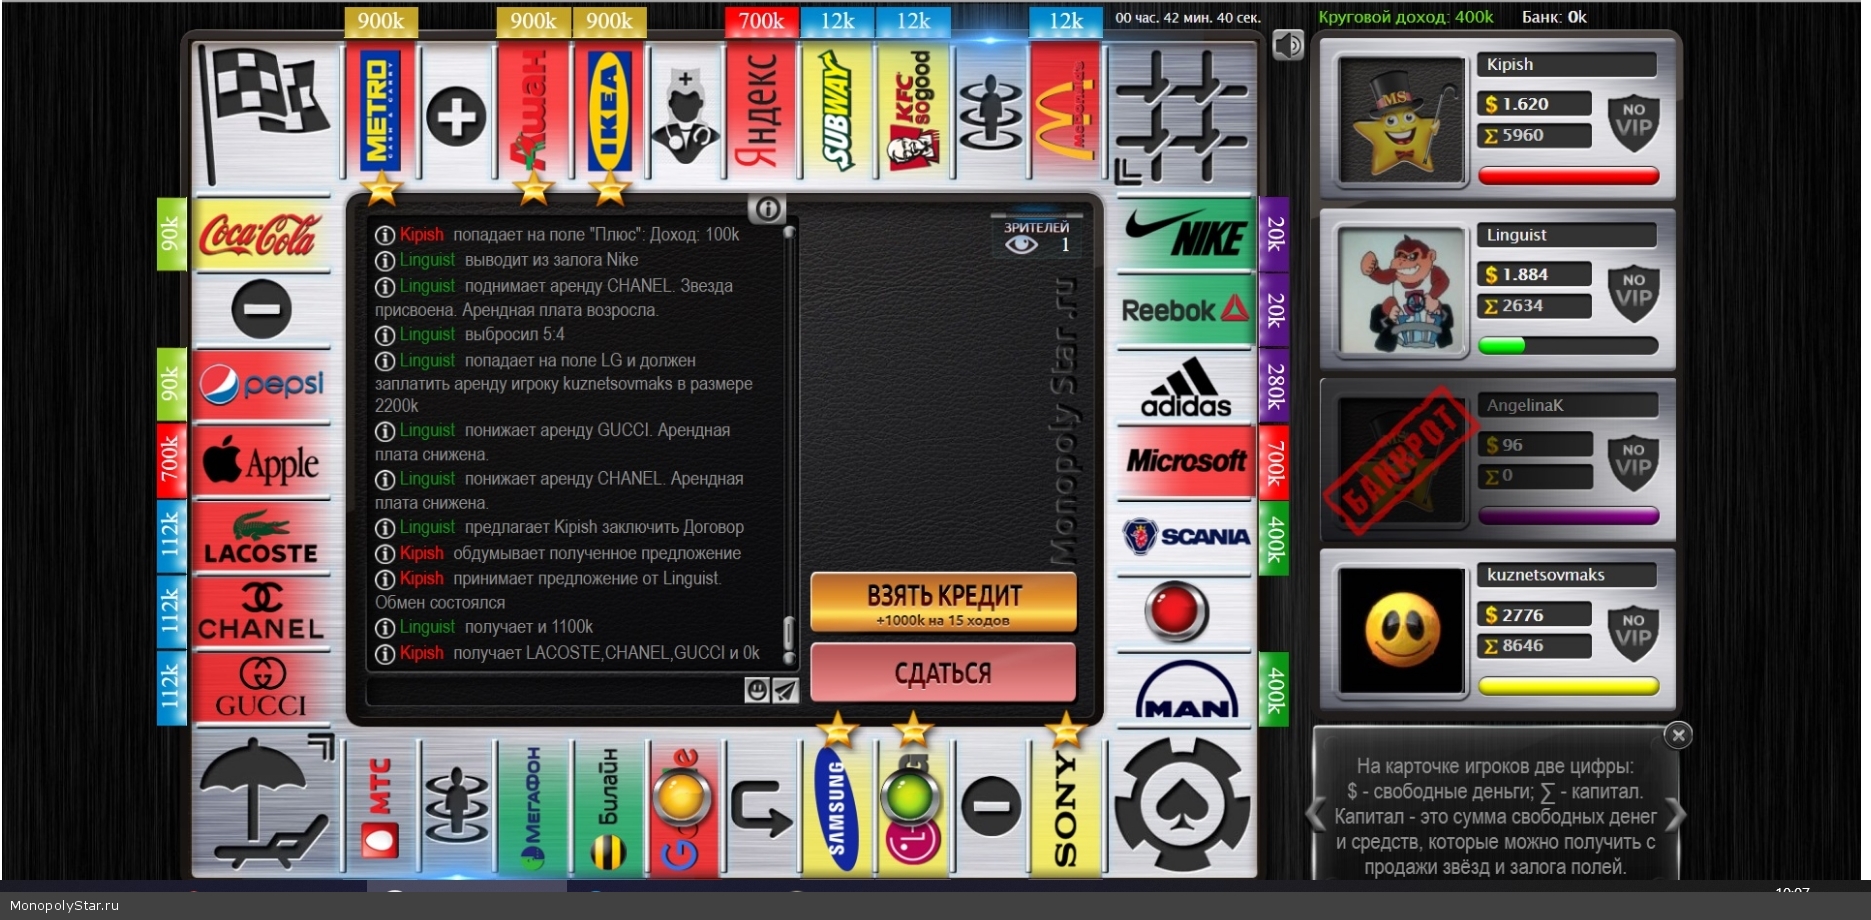Screen dimensions: 1871x920
Task: Open the chat info button
Action: click(768, 209)
